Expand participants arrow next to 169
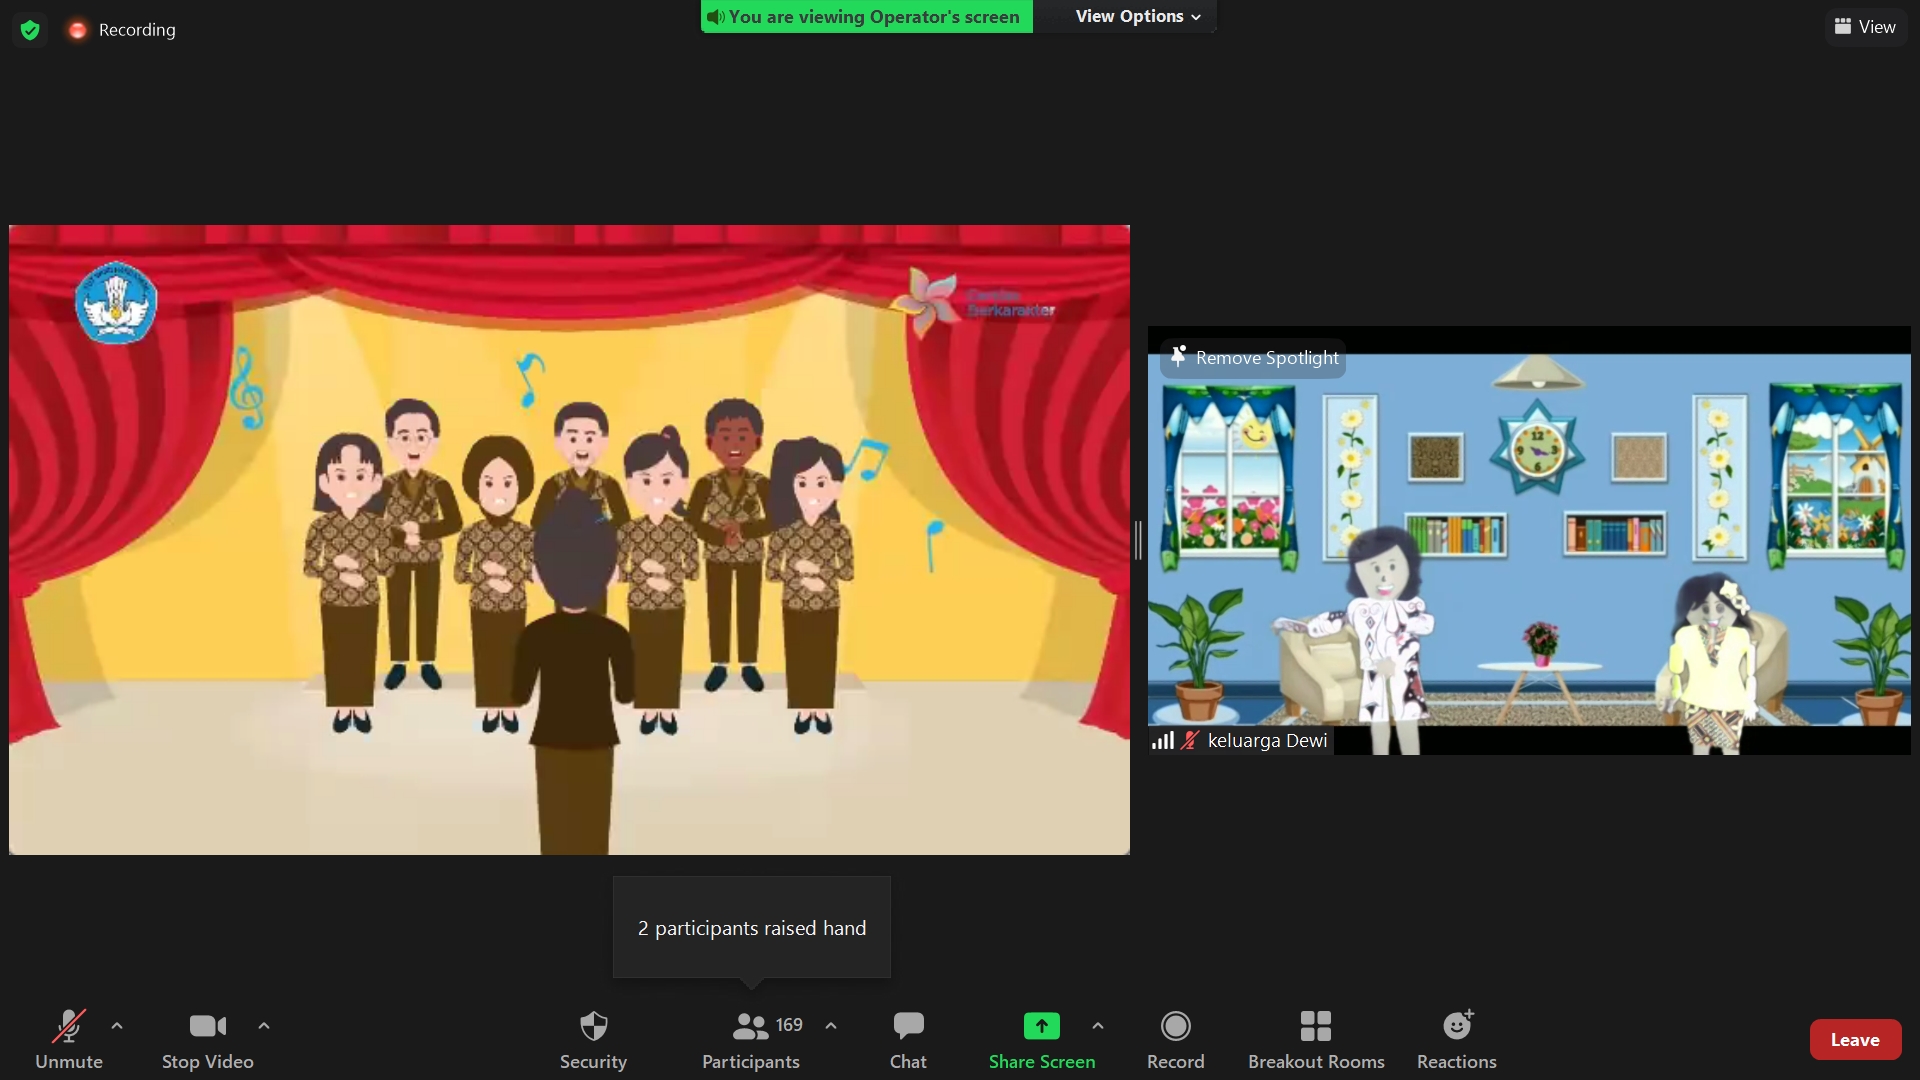The image size is (1920, 1080). click(831, 1026)
